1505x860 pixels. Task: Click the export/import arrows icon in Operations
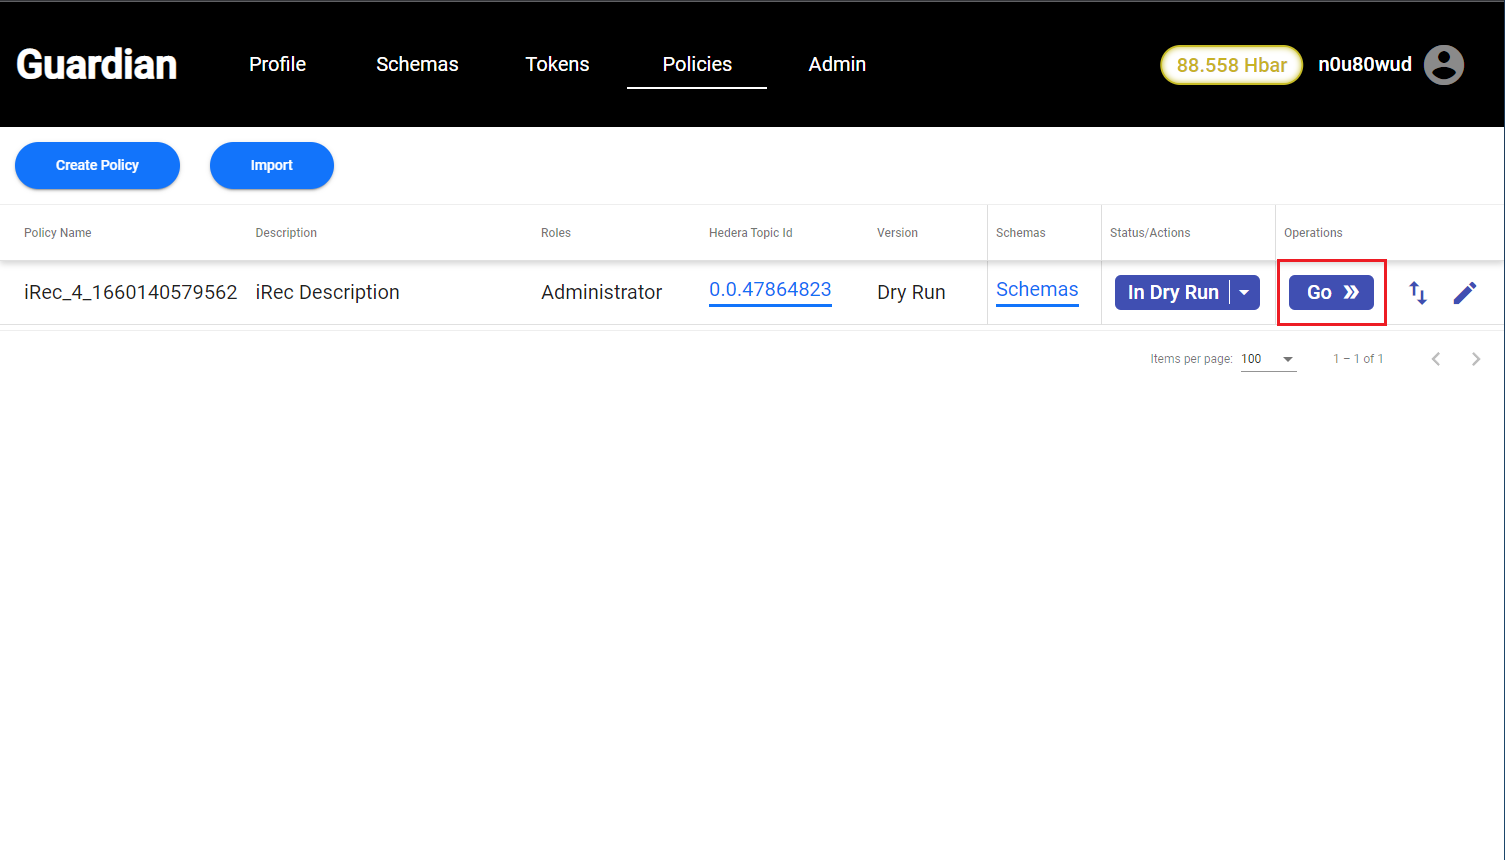coord(1417,293)
